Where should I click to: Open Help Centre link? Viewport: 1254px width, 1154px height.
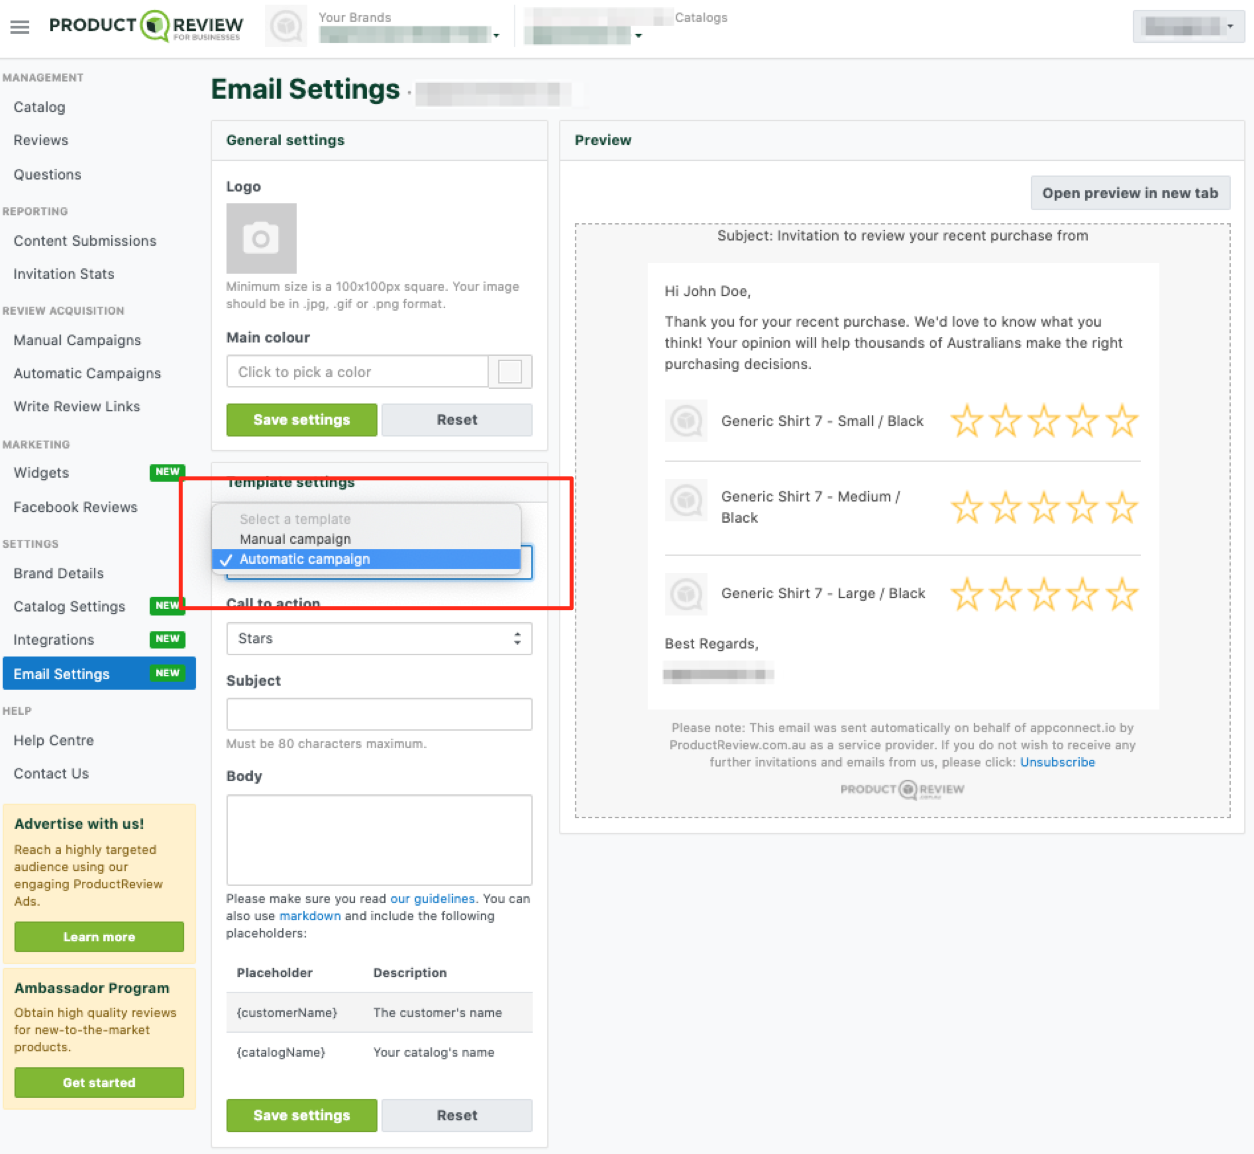[54, 740]
